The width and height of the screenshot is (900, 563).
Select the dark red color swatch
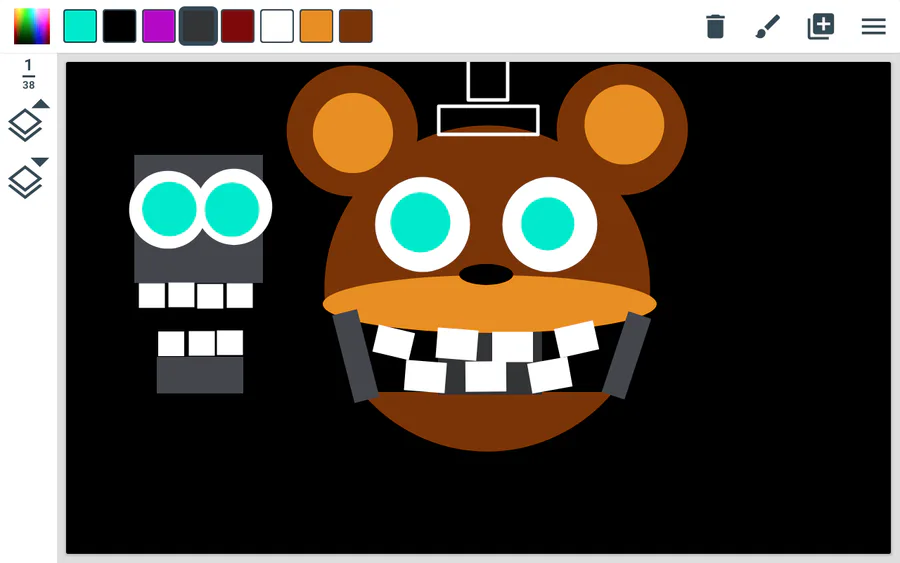[x=238, y=26]
